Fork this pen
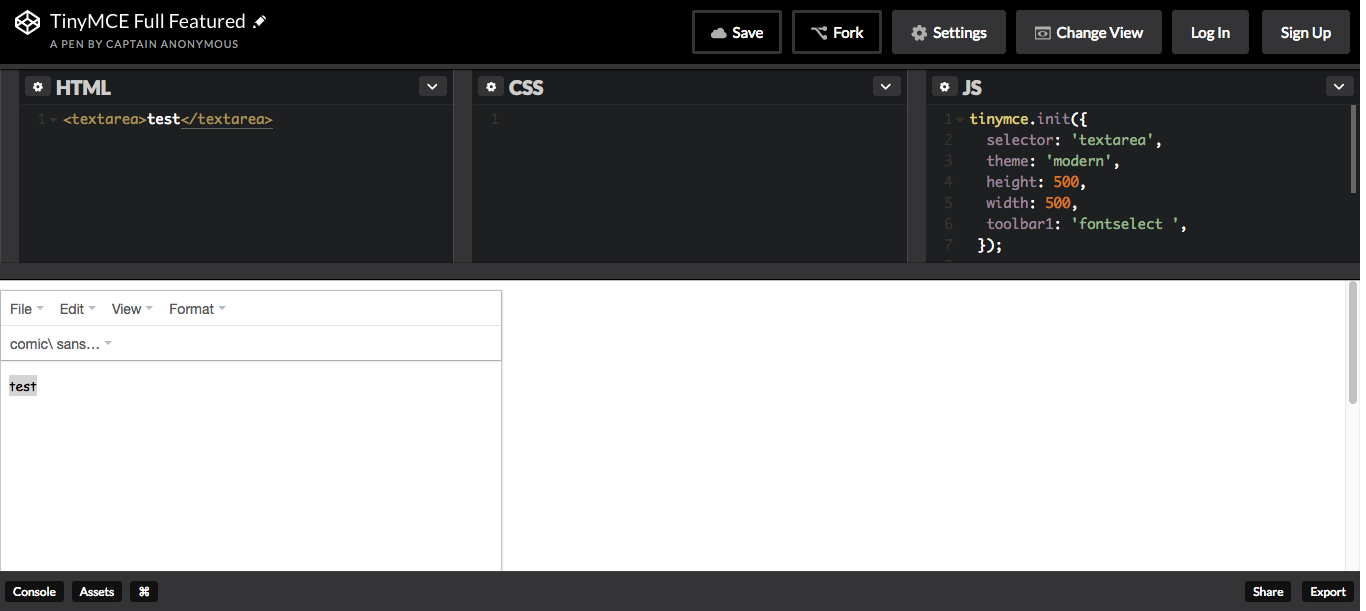Viewport: 1366px width, 611px height. pos(837,32)
